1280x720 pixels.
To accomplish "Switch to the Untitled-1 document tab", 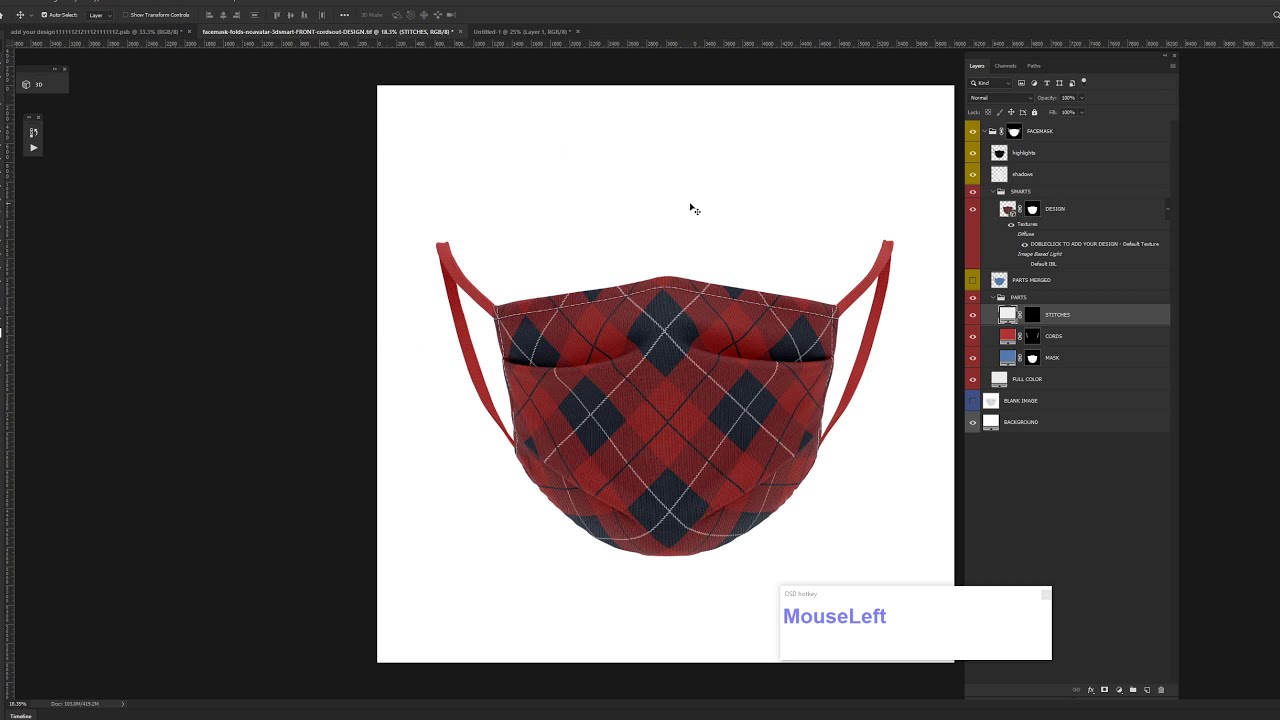I will click(520, 32).
